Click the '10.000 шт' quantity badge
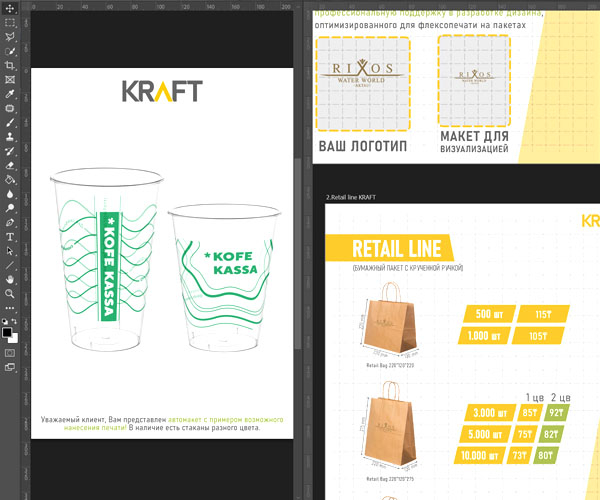600x500 pixels. pyautogui.click(x=480, y=456)
